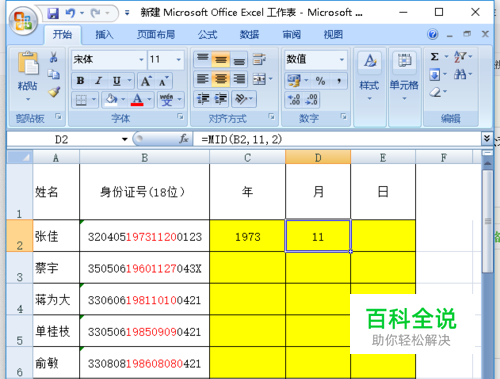
Task: Open the Office button menu
Action: pos(23,21)
